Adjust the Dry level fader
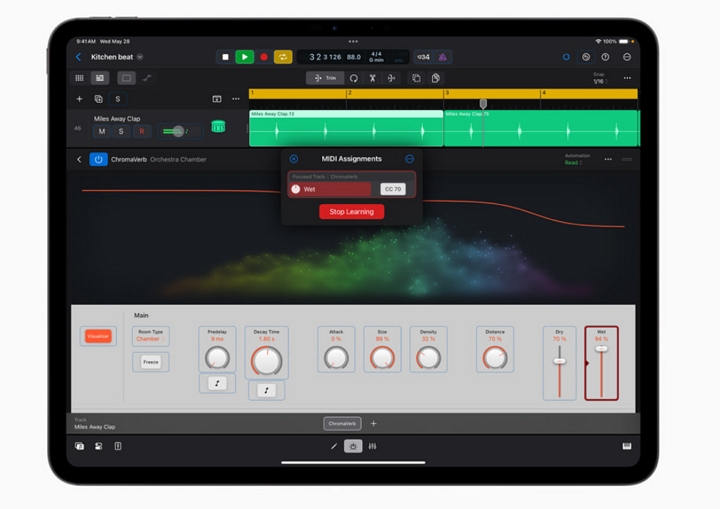 coord(559,362)
